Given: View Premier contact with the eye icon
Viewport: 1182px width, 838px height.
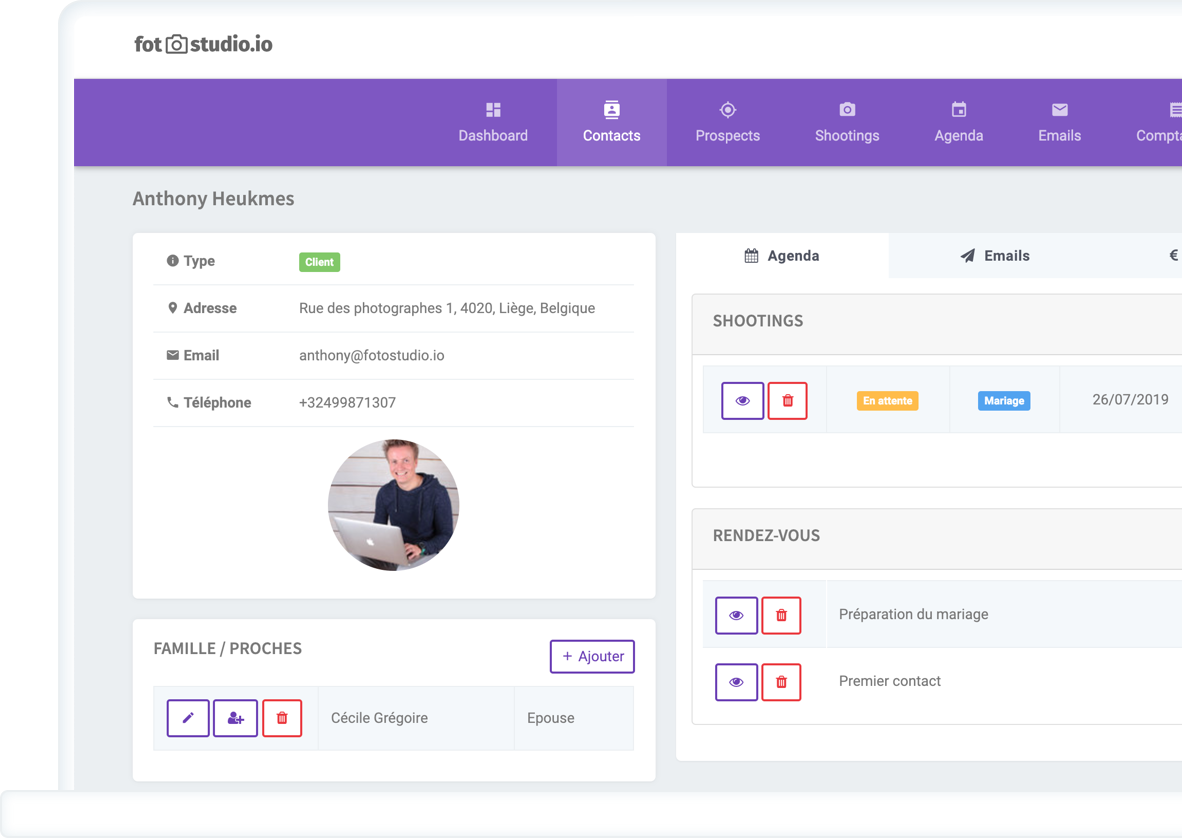Looking at the screenshot, I should [x=736, y=682].
